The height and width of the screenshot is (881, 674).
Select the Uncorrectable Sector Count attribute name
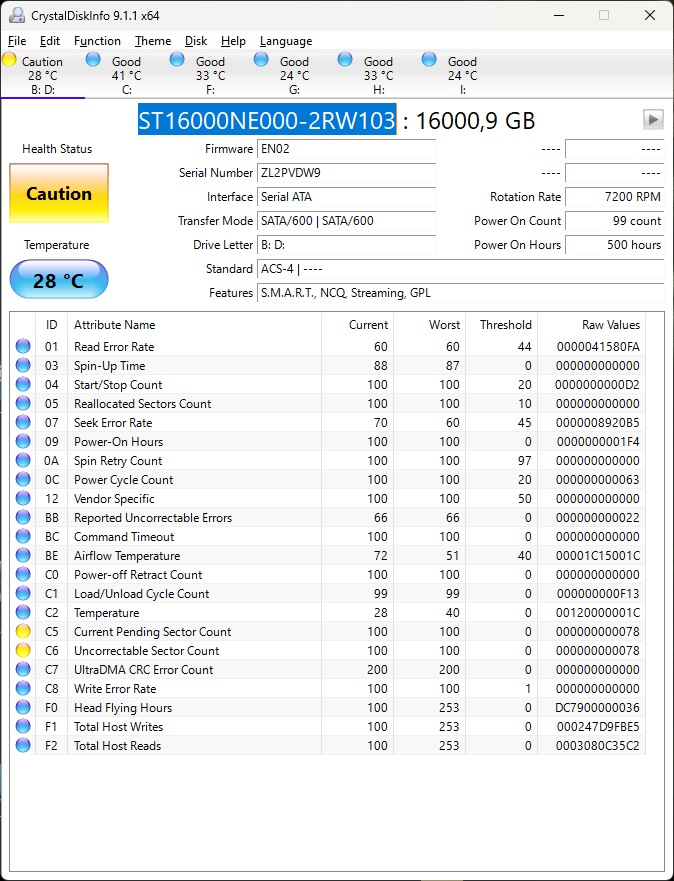(x=147, y=651)
